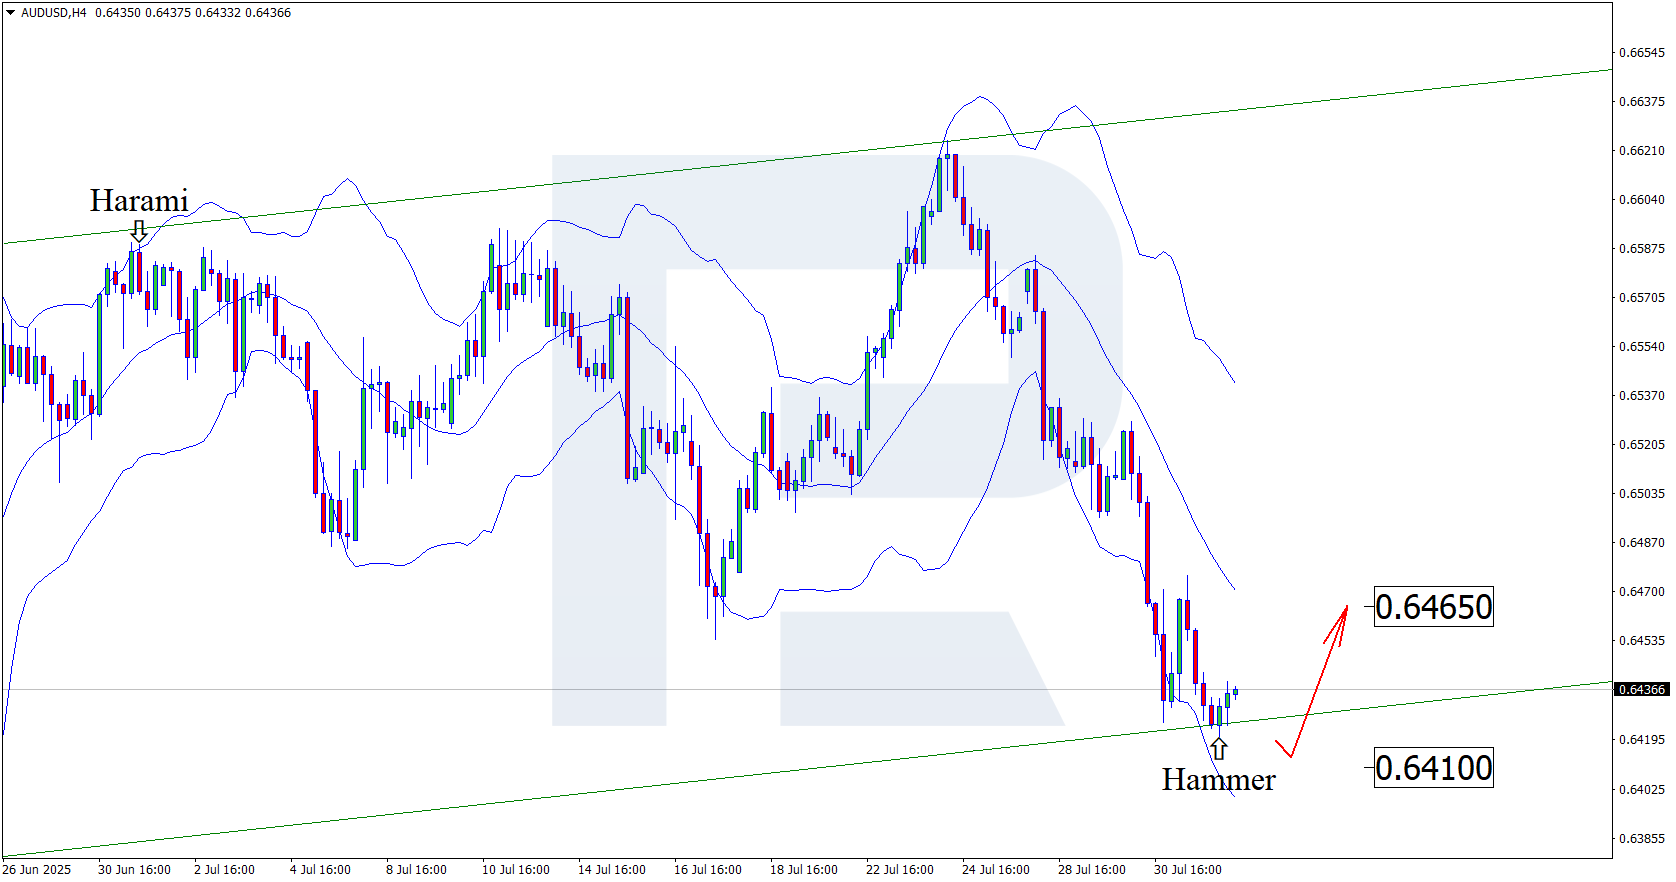
Task: Click the 28 Jul 16:00 time label
Action: pos(1092,870)
